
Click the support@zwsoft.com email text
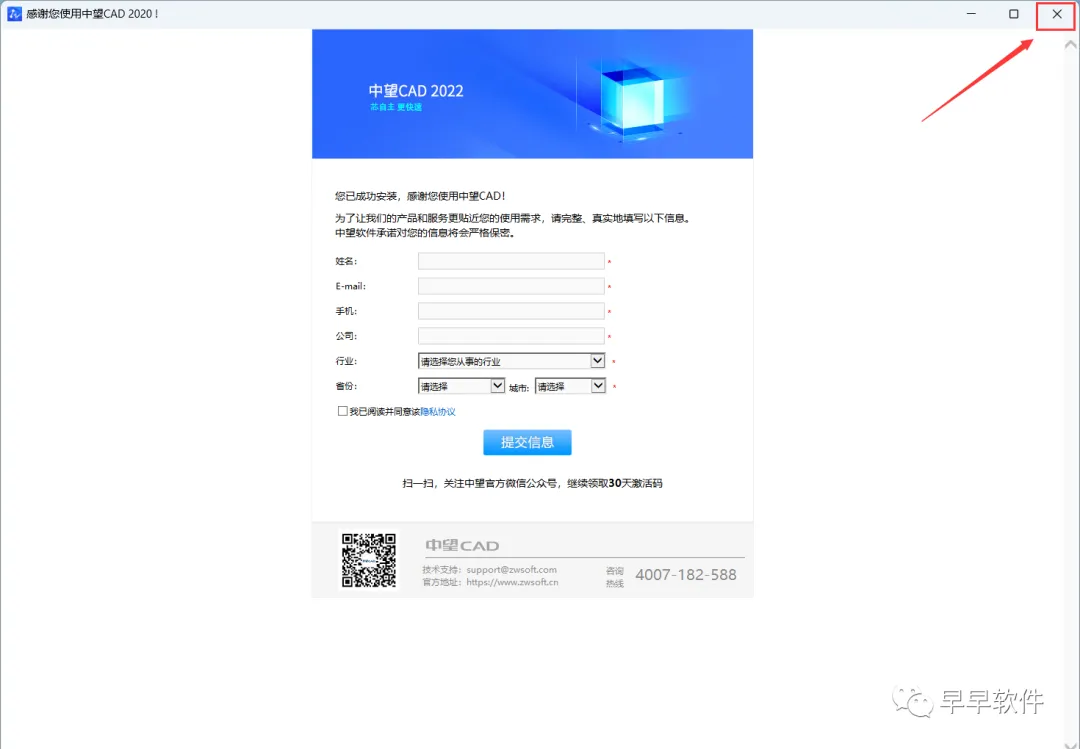click(x=511, y=569)
